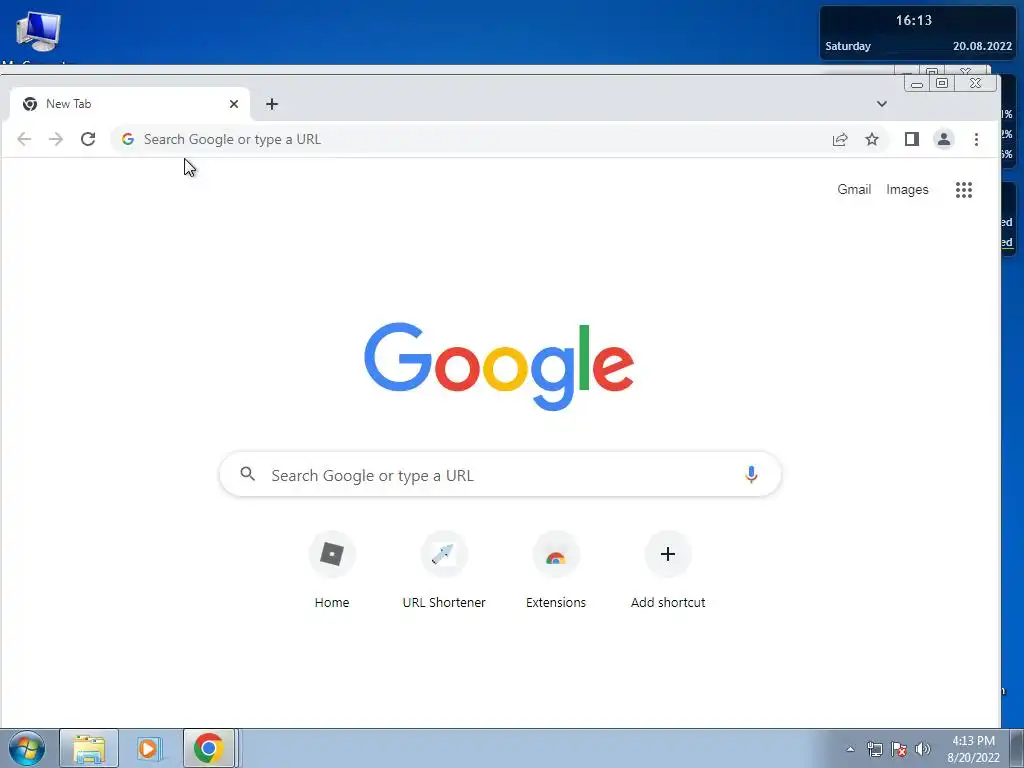Open the volume speaker tray icon

tap(923, 749)
